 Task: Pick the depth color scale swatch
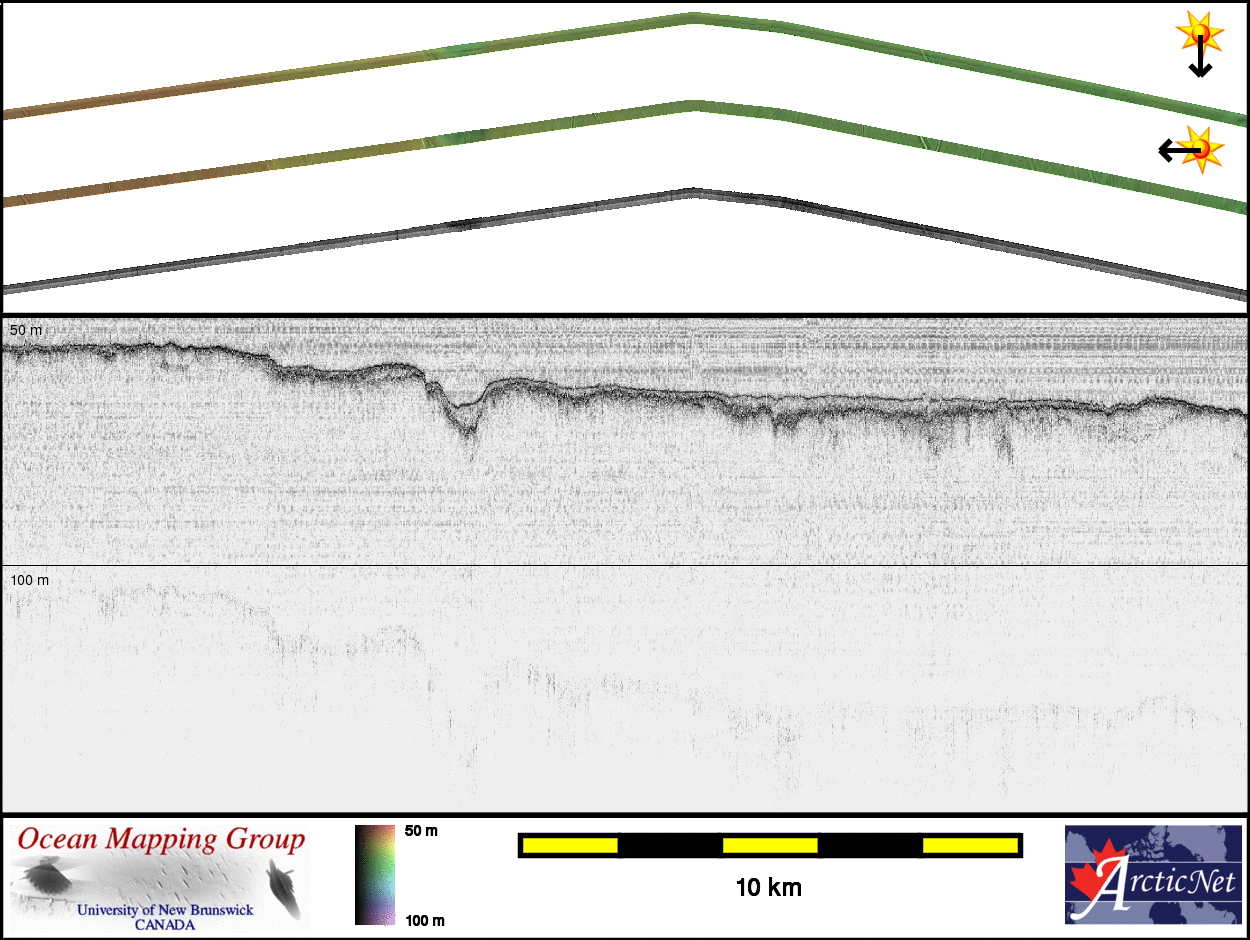(x=376, y=875)
